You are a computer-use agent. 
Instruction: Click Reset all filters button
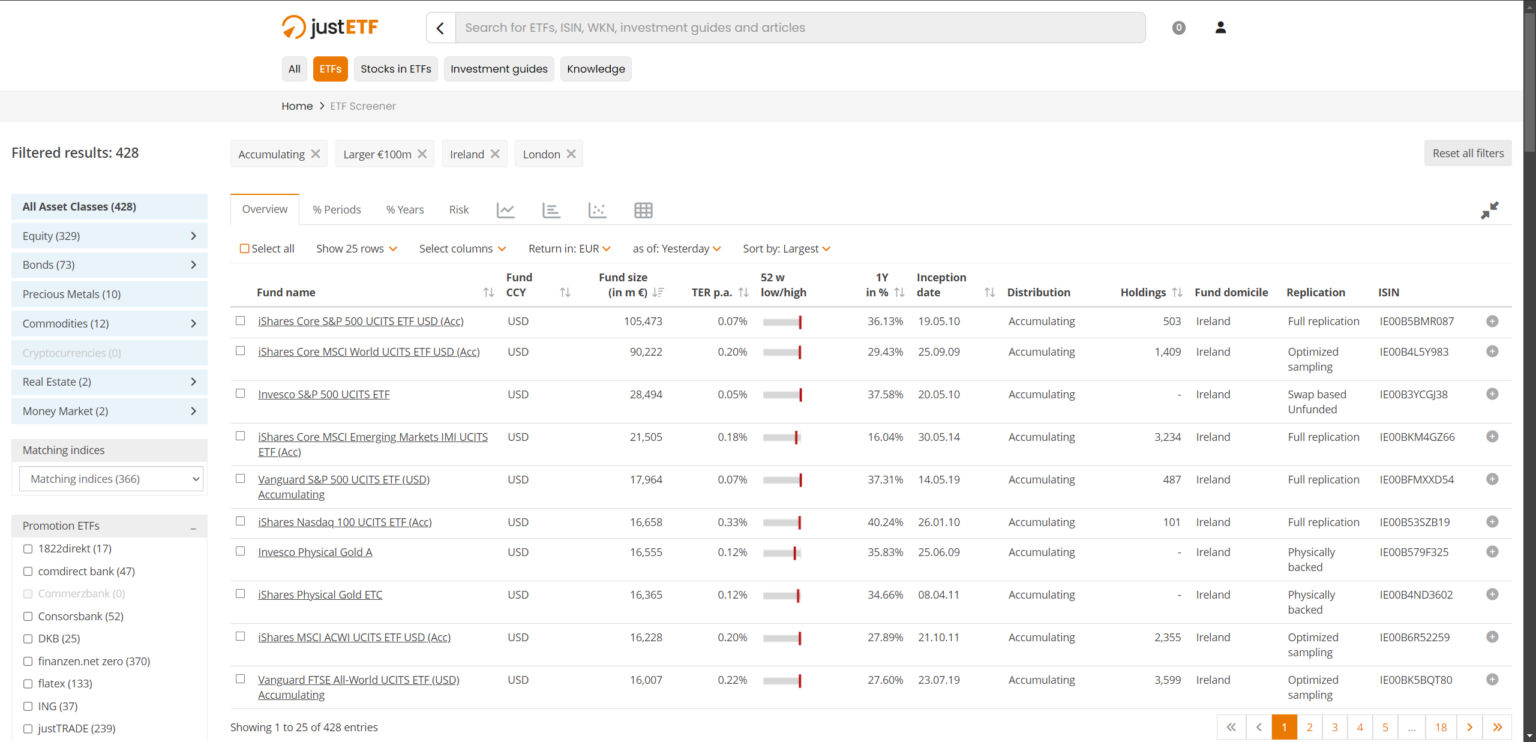tap(1467, 153)
